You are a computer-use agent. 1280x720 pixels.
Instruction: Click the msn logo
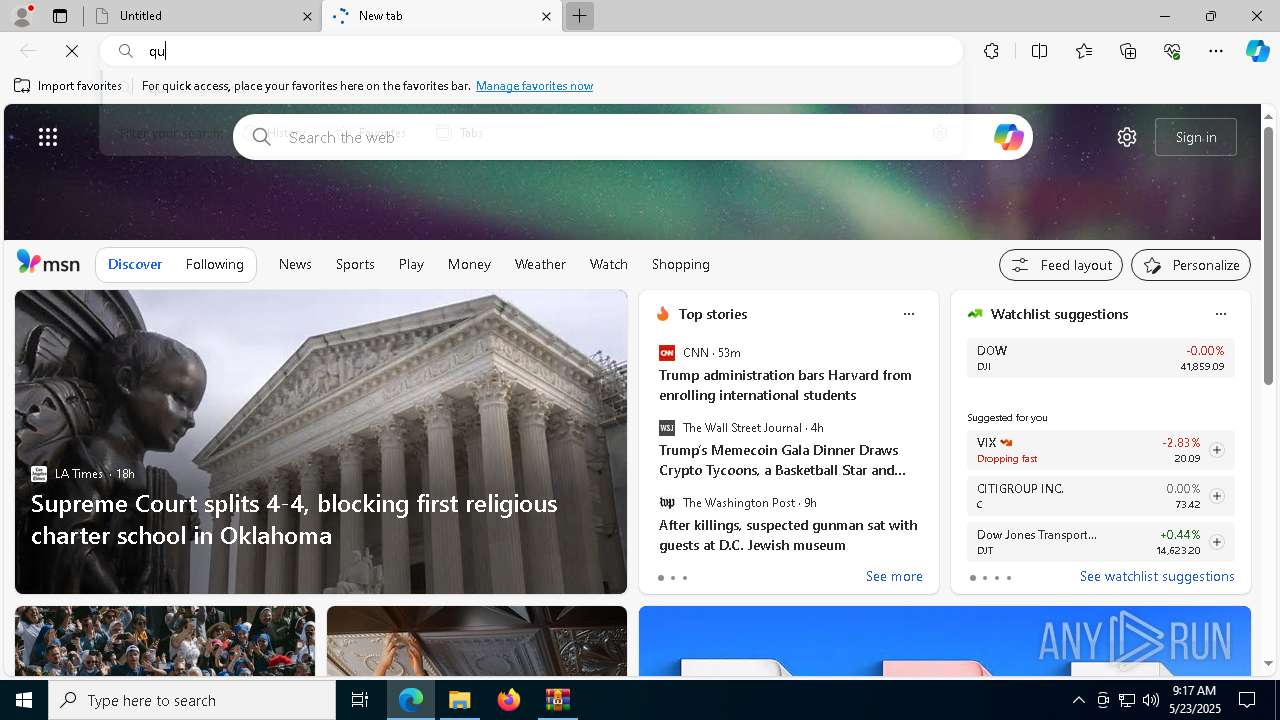(48, 263)
